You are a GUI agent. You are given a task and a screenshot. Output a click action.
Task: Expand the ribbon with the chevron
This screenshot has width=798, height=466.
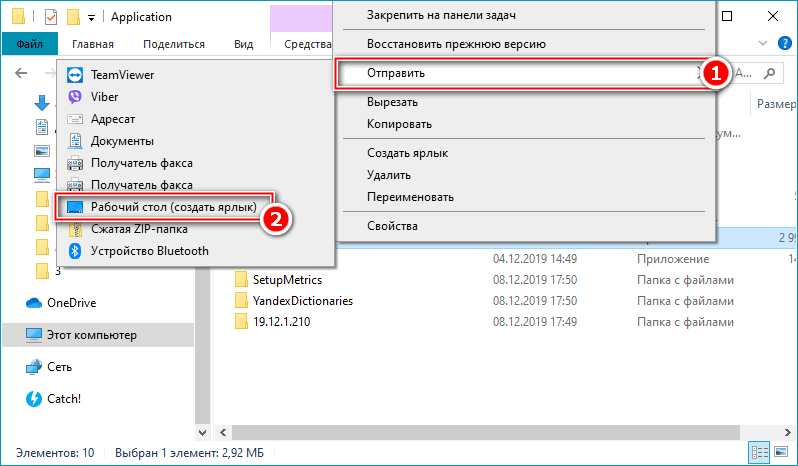(766, 44)
